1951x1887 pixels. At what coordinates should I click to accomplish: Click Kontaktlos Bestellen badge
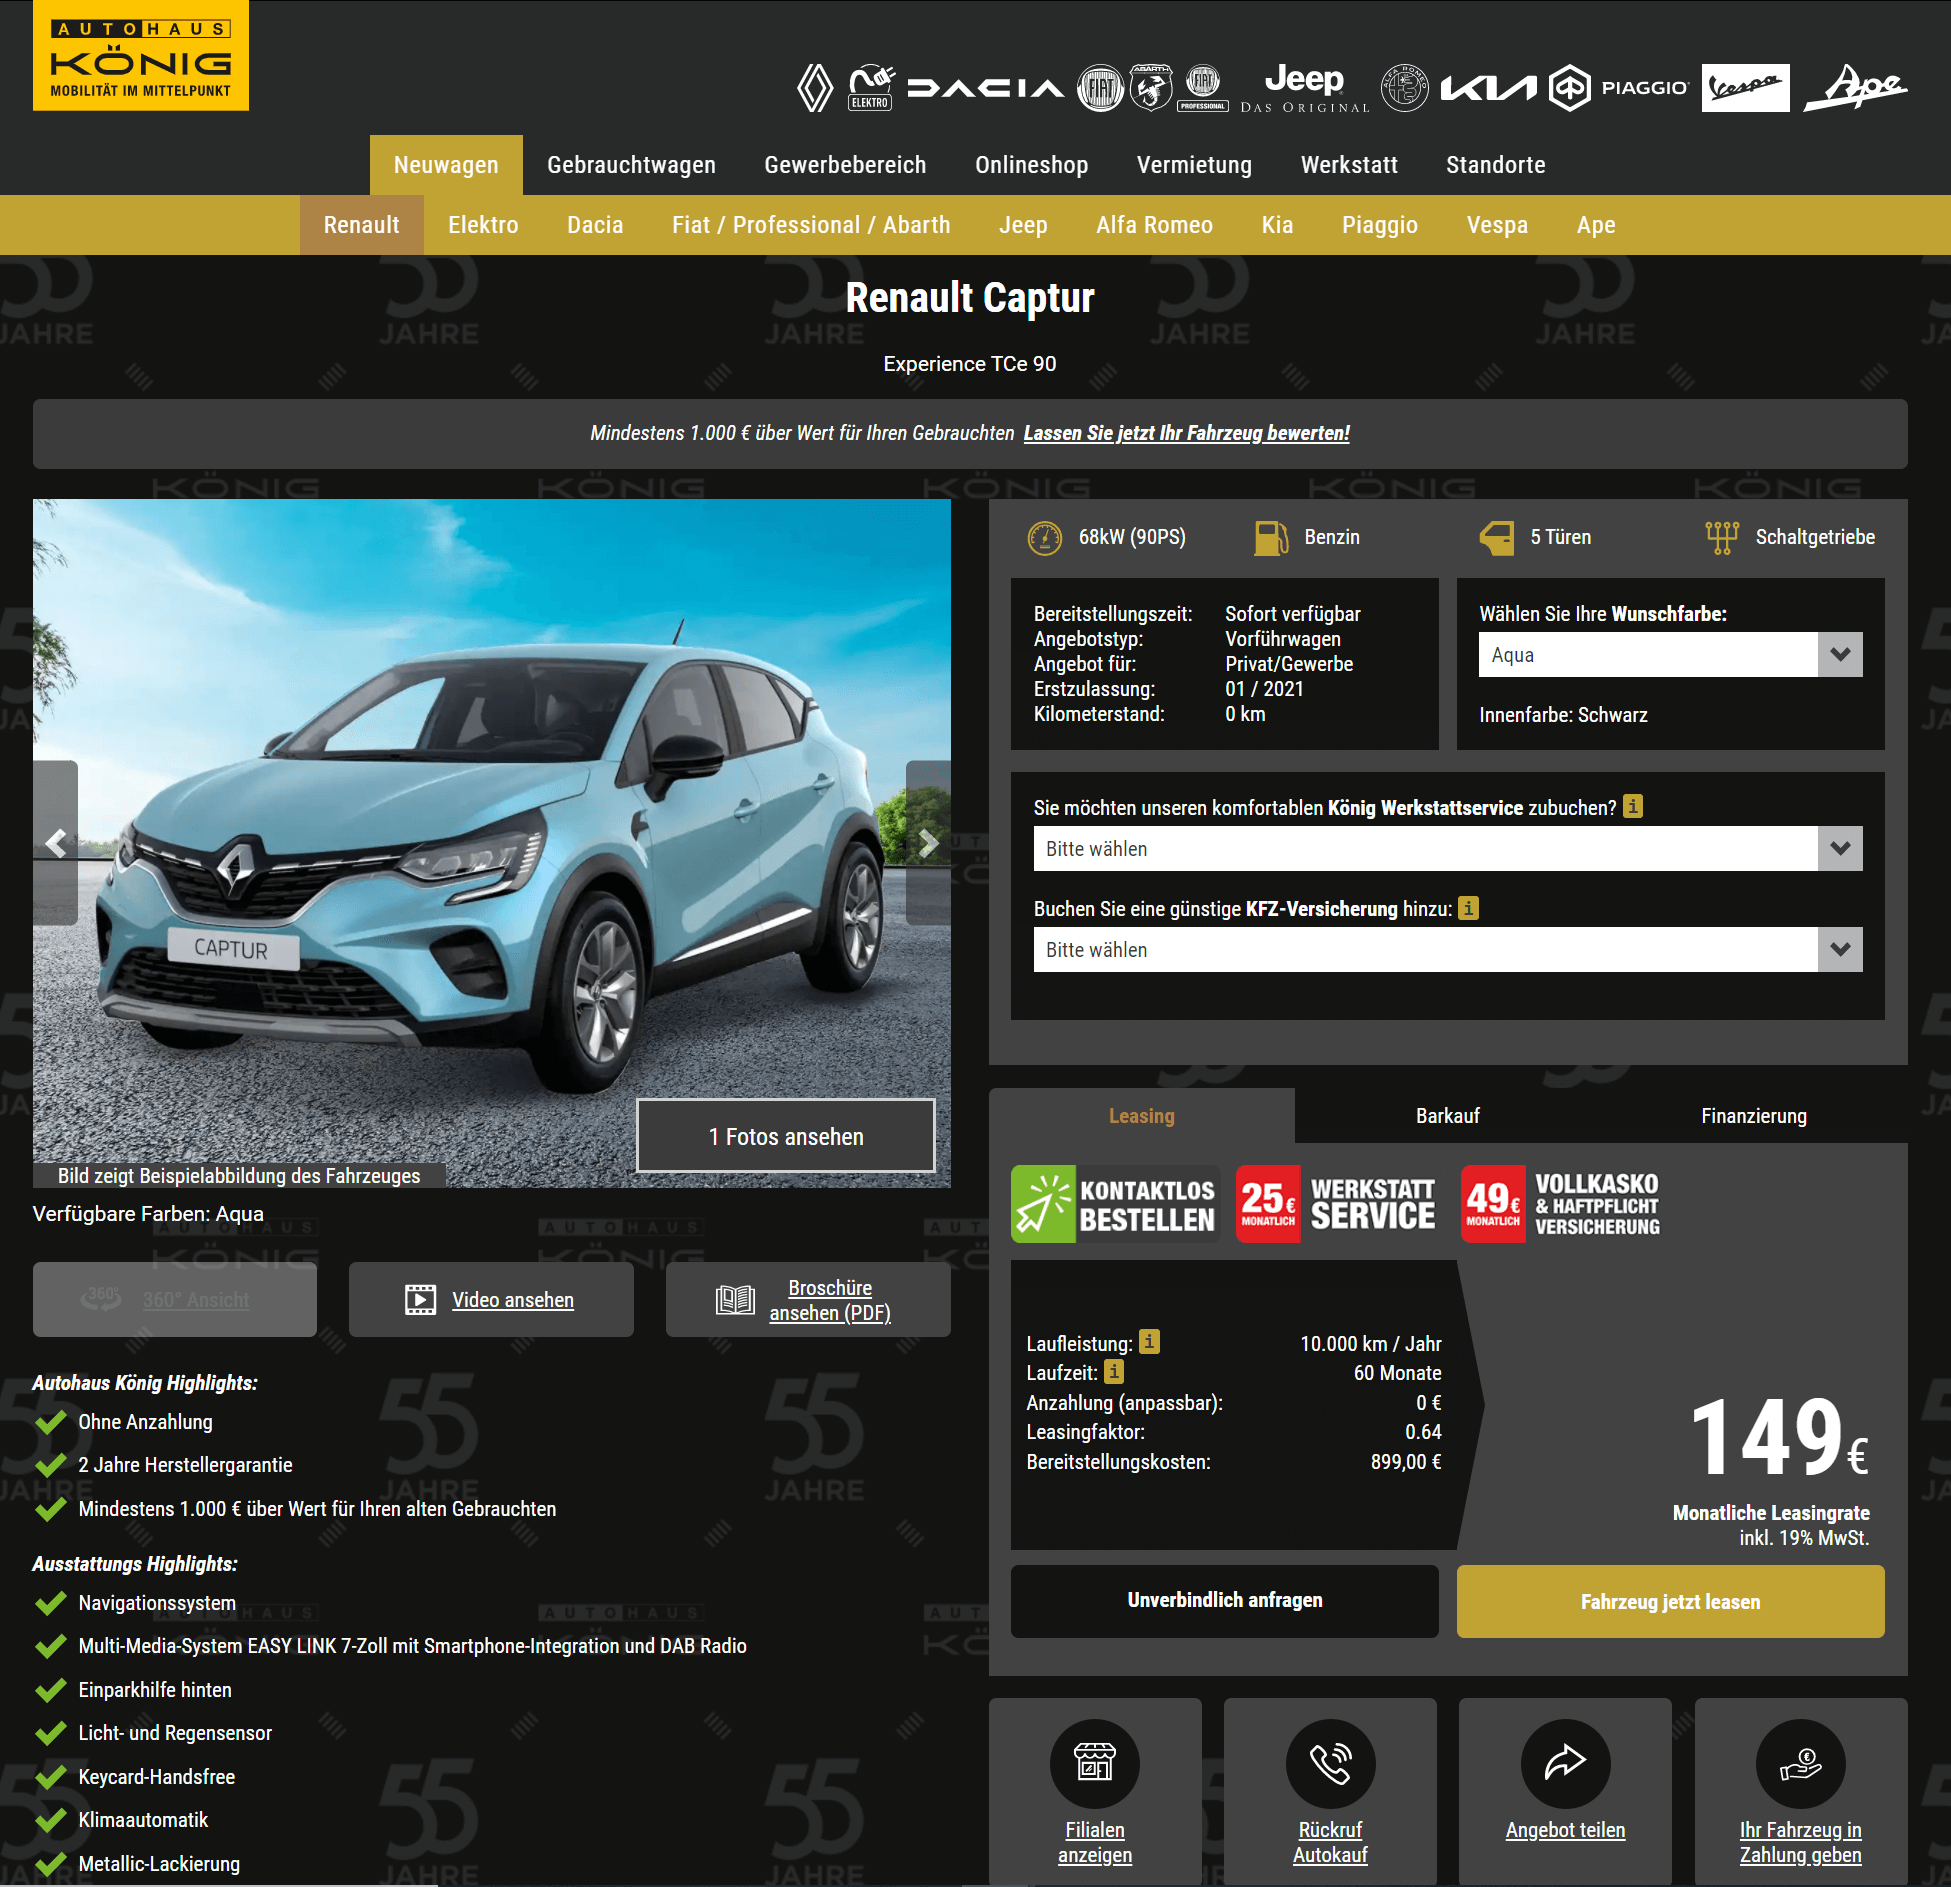[1115, 1204]
